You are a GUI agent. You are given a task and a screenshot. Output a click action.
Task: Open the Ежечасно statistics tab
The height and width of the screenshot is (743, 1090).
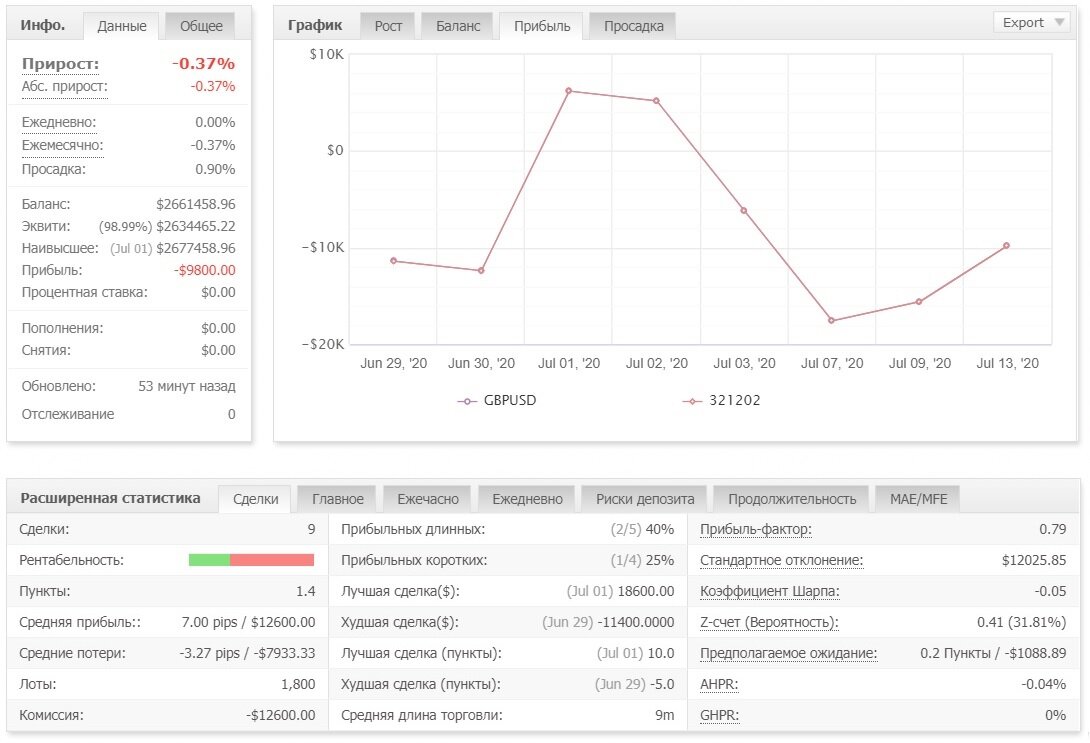(x=428, y=499)
